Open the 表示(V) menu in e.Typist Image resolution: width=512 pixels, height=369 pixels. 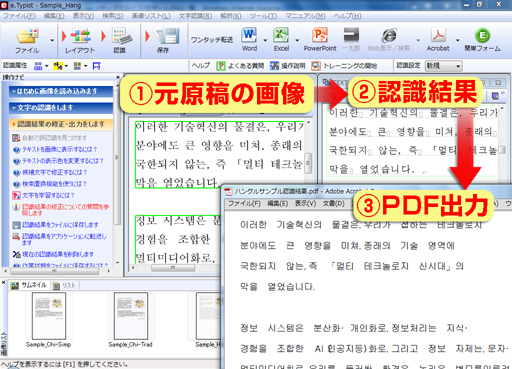[83, 16]
